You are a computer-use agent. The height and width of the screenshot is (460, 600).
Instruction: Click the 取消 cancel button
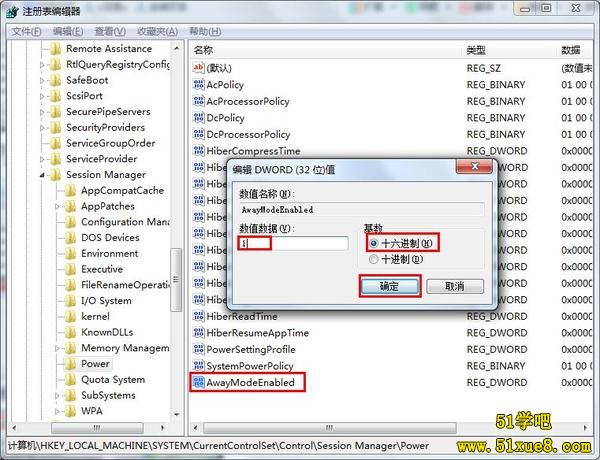click(454, 286)
